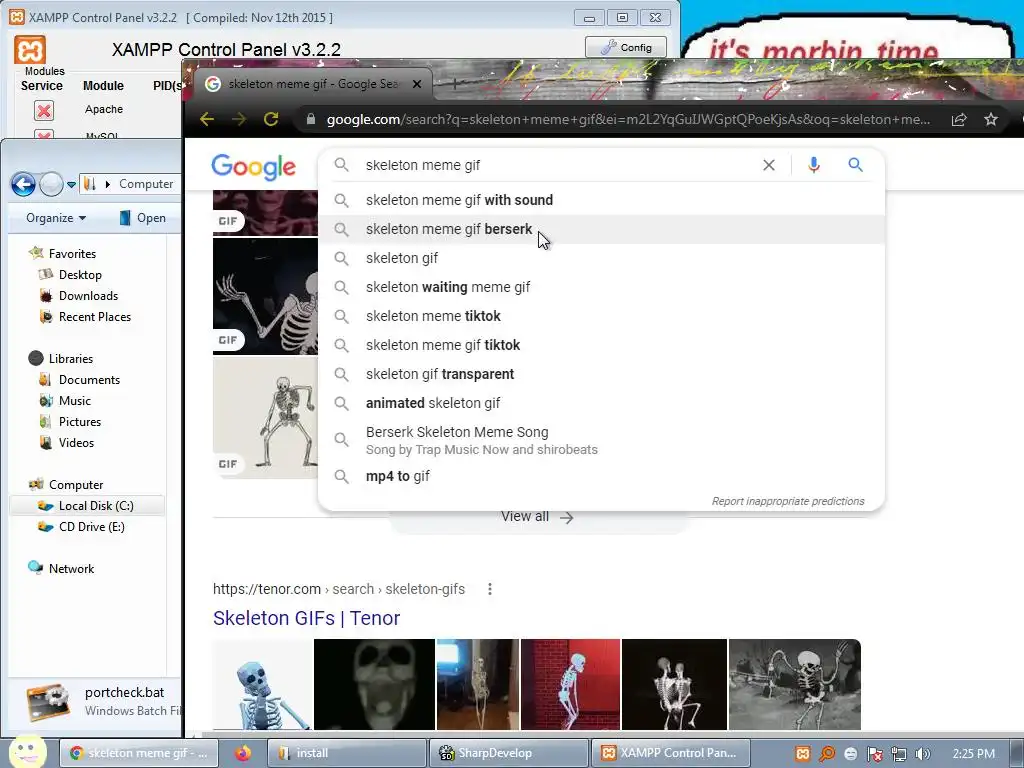Choose suggestion 'skeleton meme gif with sound'
The image size is (1024, 768).
601,200
